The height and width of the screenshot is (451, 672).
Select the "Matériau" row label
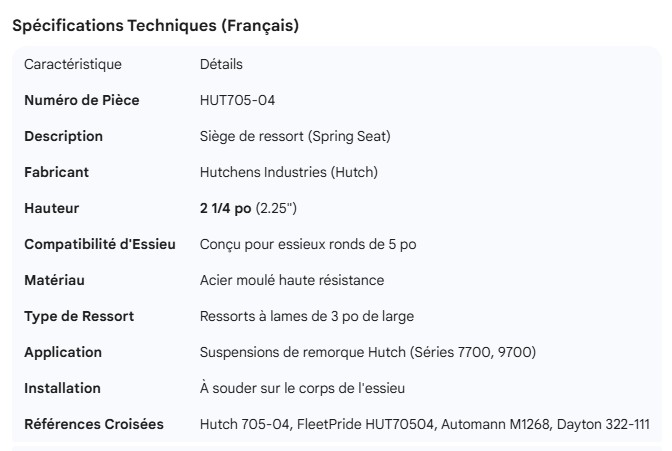55,280
